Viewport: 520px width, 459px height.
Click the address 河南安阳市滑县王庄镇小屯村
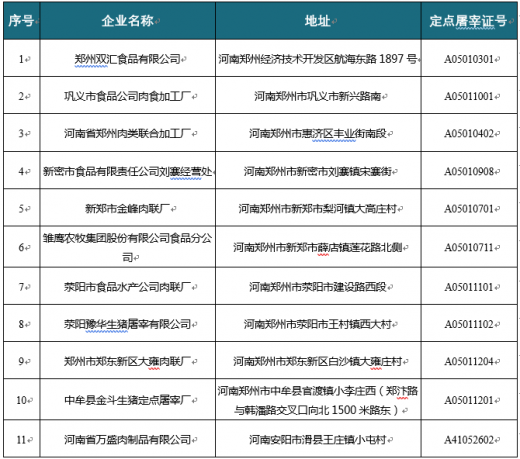[318, 439]
